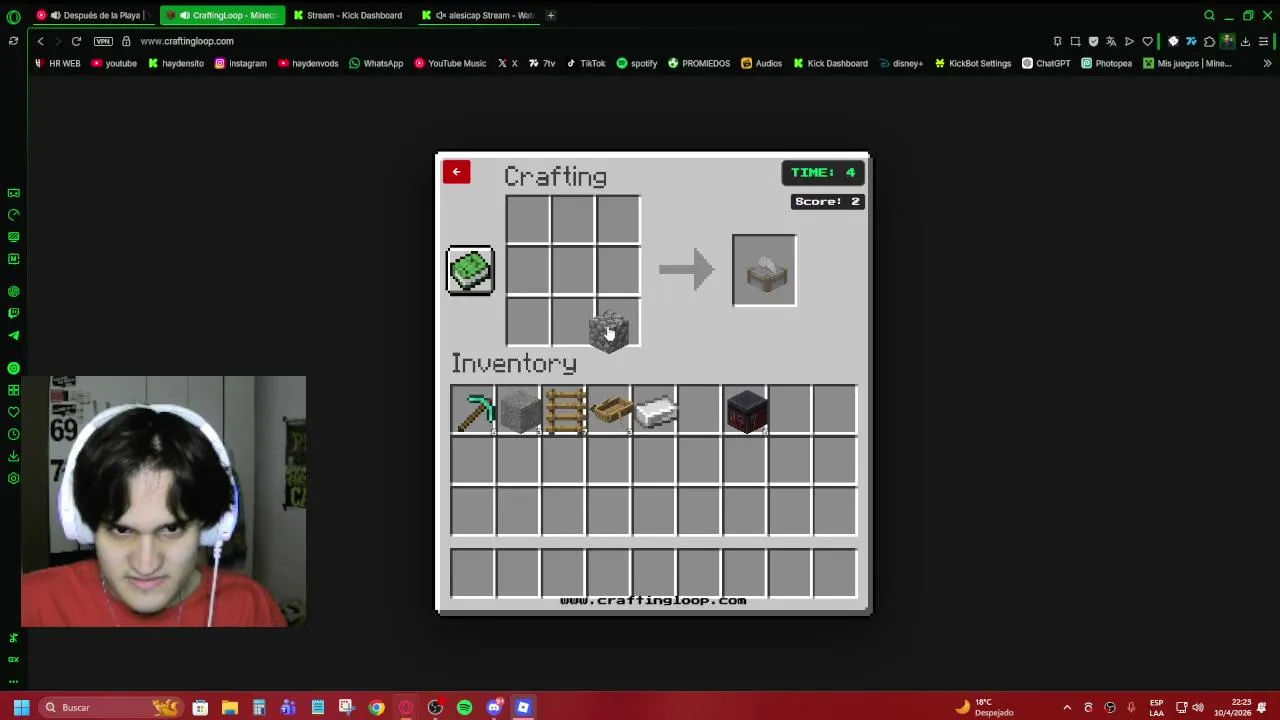This screenshot has height=720, width=1280.
Task: Open Discord from the taskbar
Action: point(494,707)
